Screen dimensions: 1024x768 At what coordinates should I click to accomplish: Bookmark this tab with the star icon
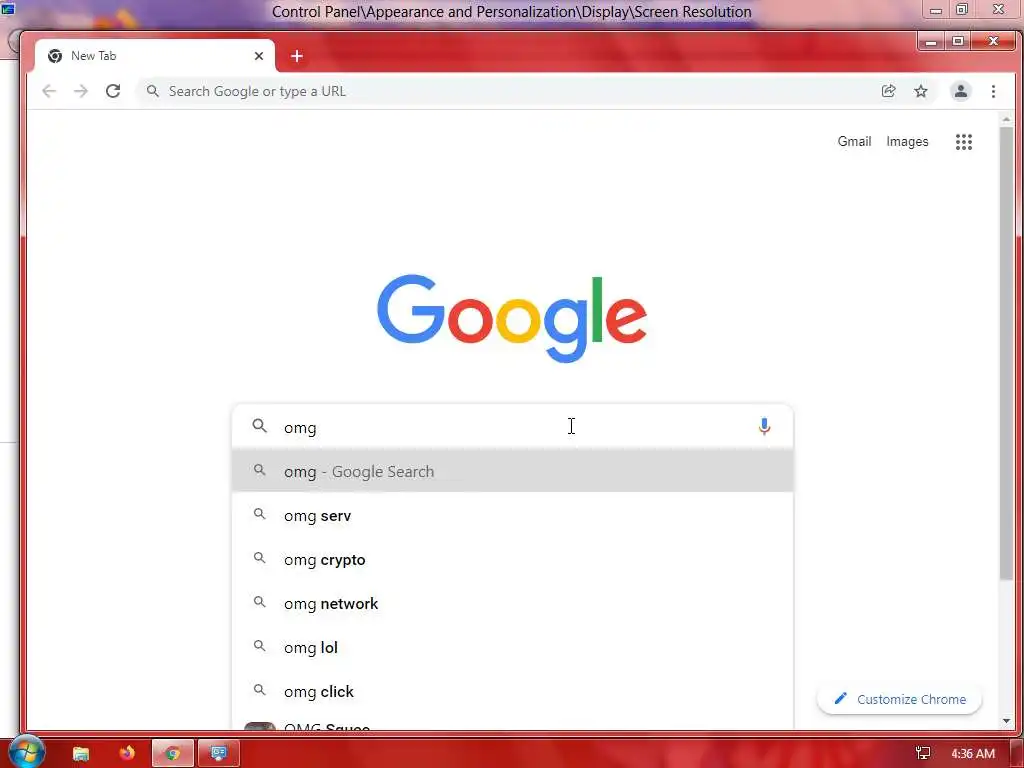pyautogui.click(x=921, y=91)
